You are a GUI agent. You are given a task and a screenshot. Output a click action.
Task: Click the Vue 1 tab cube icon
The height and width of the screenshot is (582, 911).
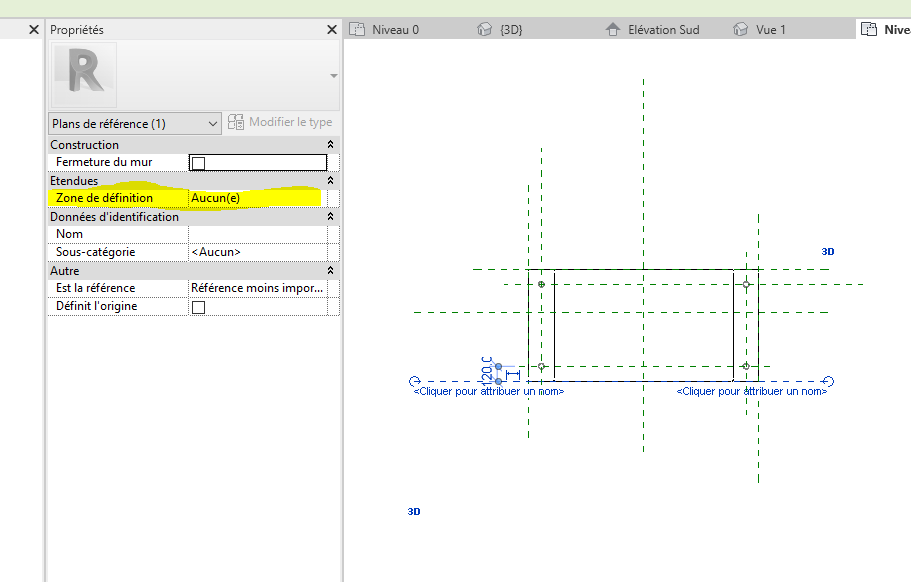741,29
